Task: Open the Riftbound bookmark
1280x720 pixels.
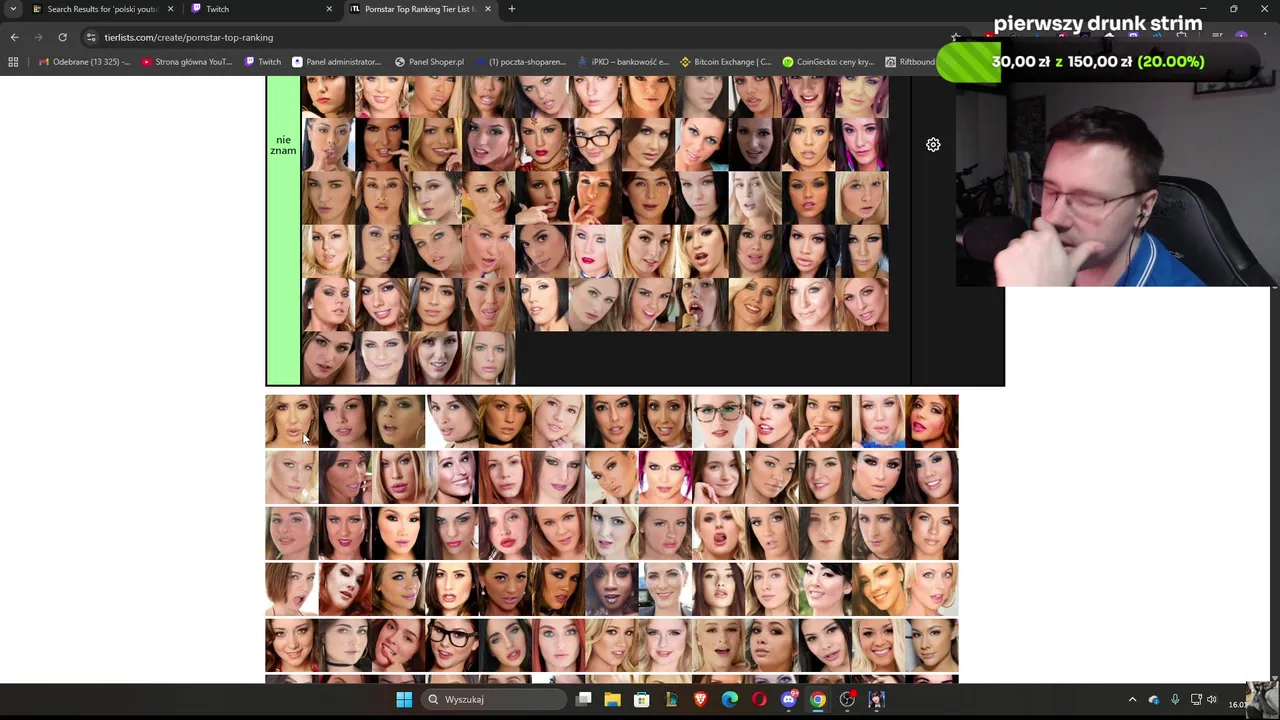Action: (911, 62)
